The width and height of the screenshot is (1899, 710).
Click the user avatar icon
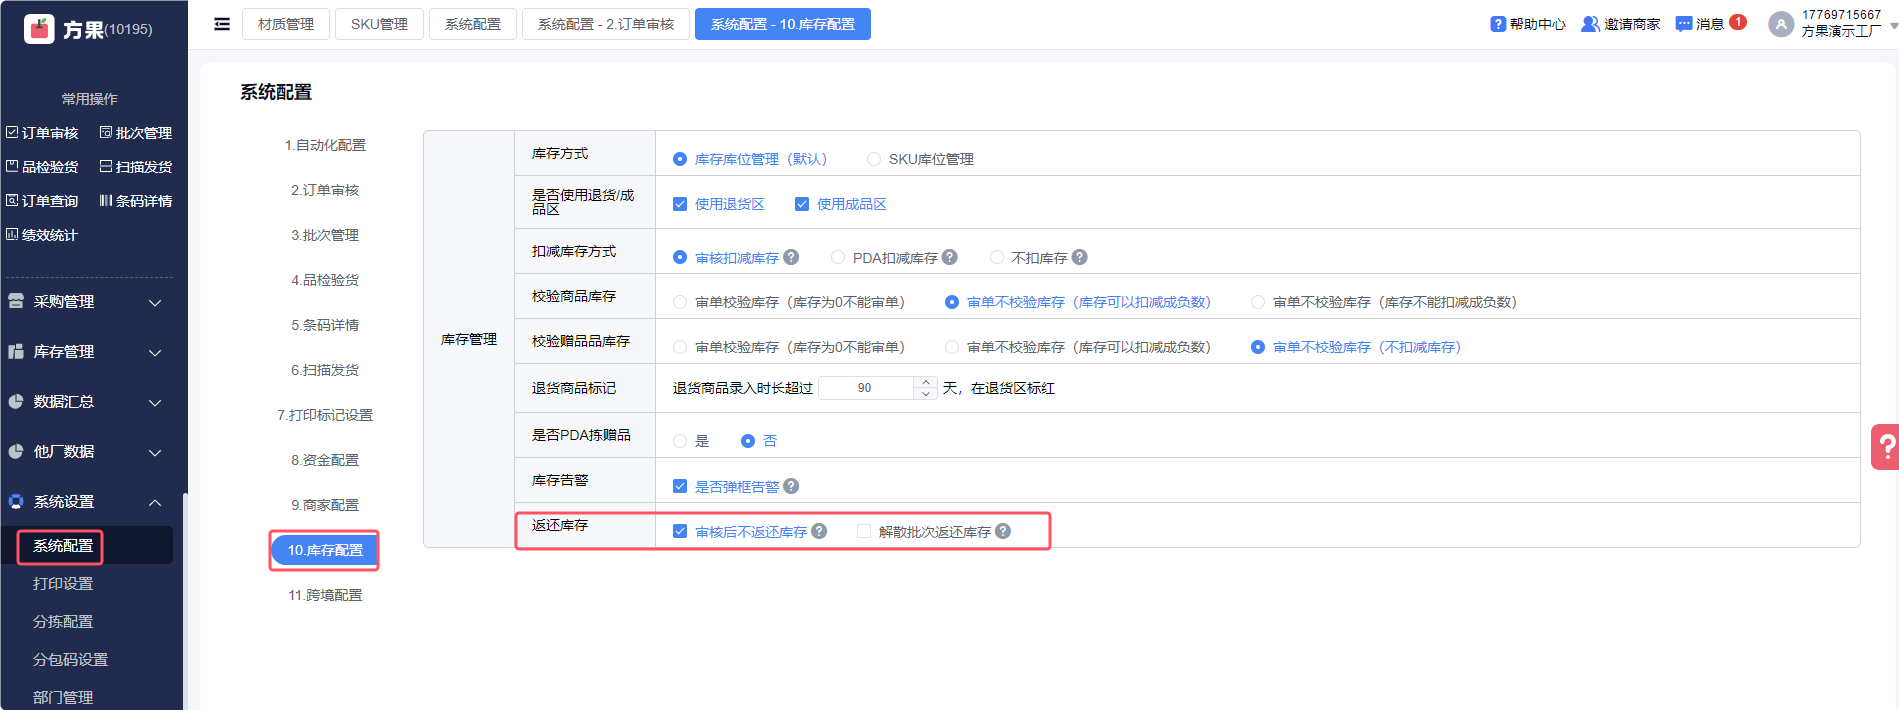(x=1780, y=24)
